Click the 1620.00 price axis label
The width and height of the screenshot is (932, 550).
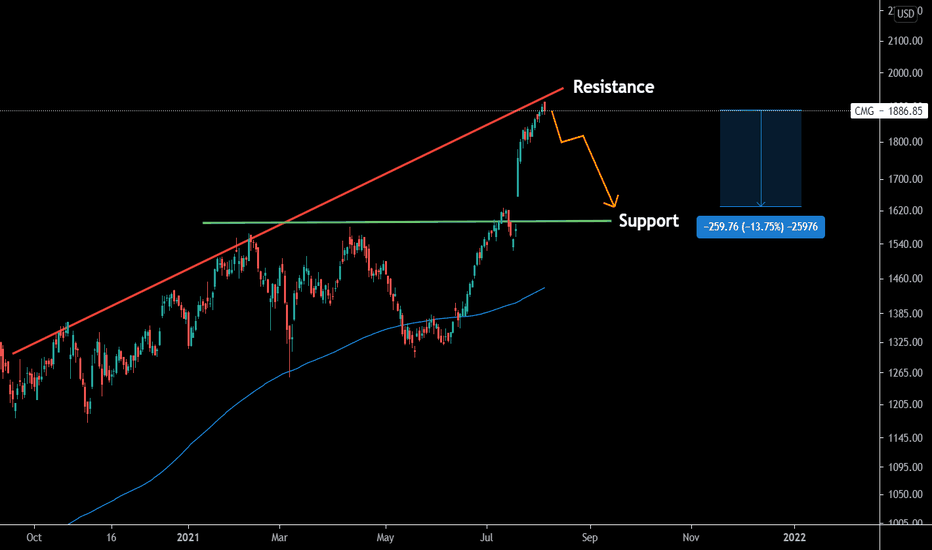(x=905, y=210)
